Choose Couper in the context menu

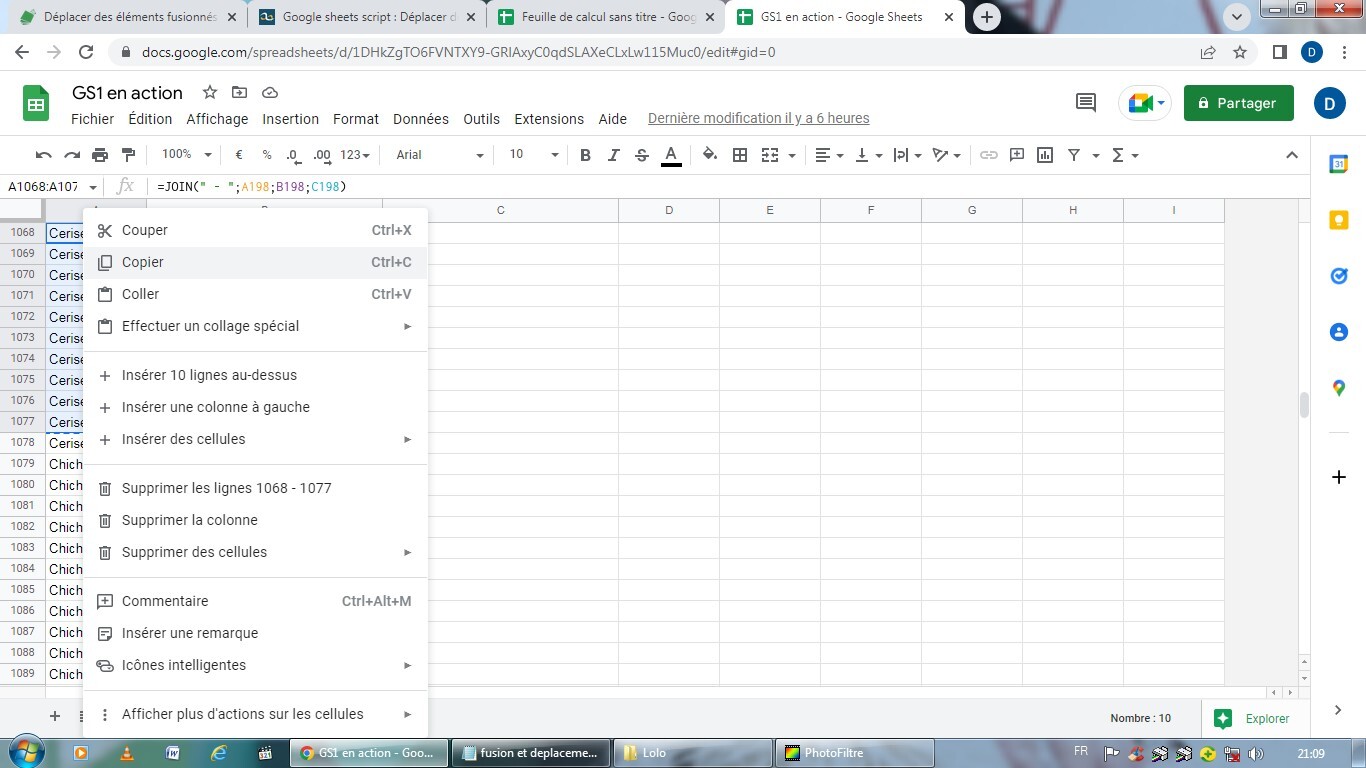point(255,230)
